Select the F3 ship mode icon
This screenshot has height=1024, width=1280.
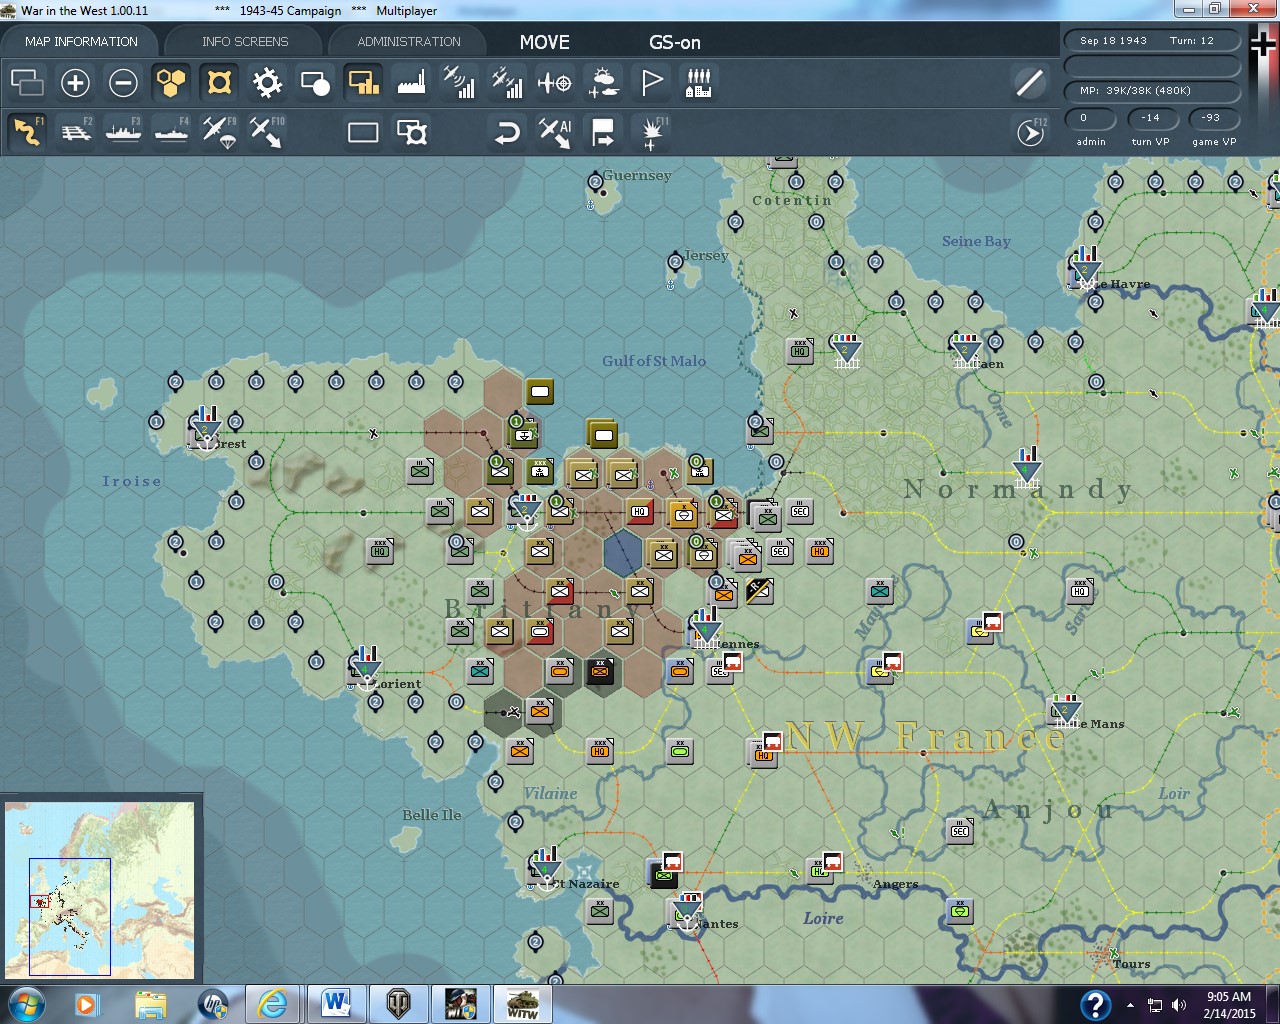tap(123, 132)
